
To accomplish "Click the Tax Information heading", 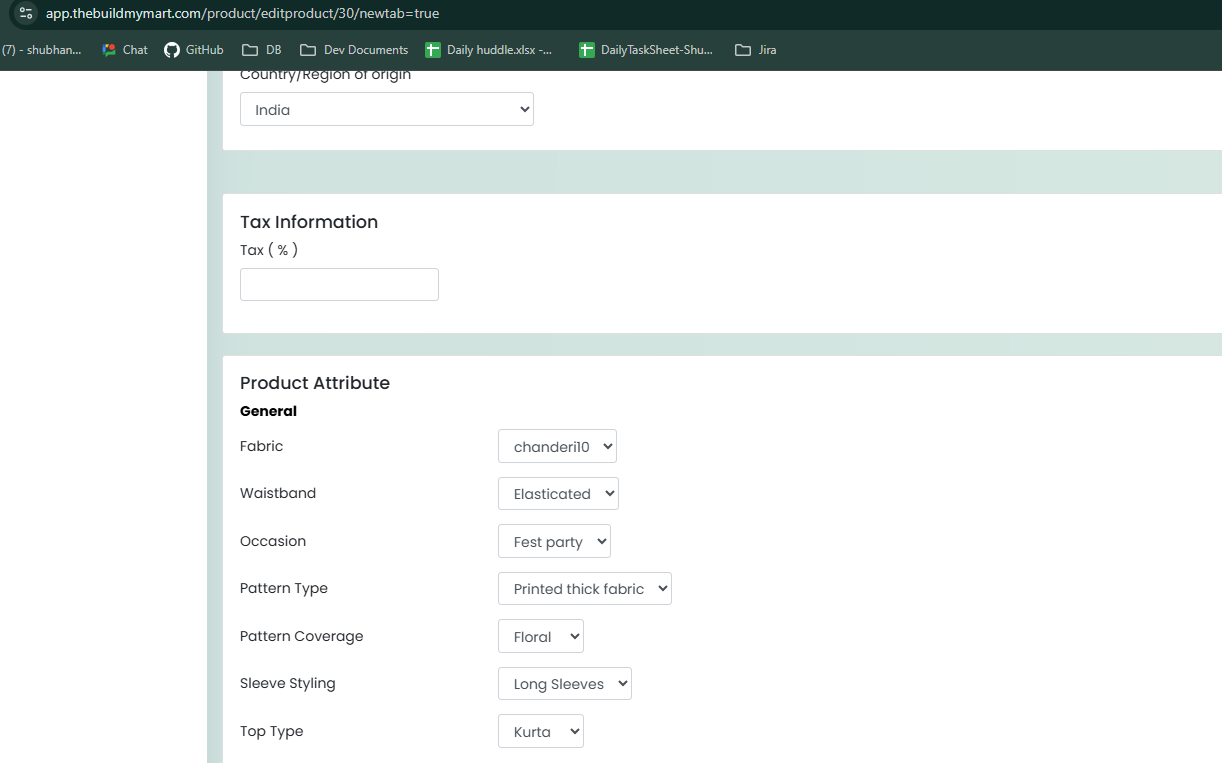I will pyautogui.click(x=309, y=222).
